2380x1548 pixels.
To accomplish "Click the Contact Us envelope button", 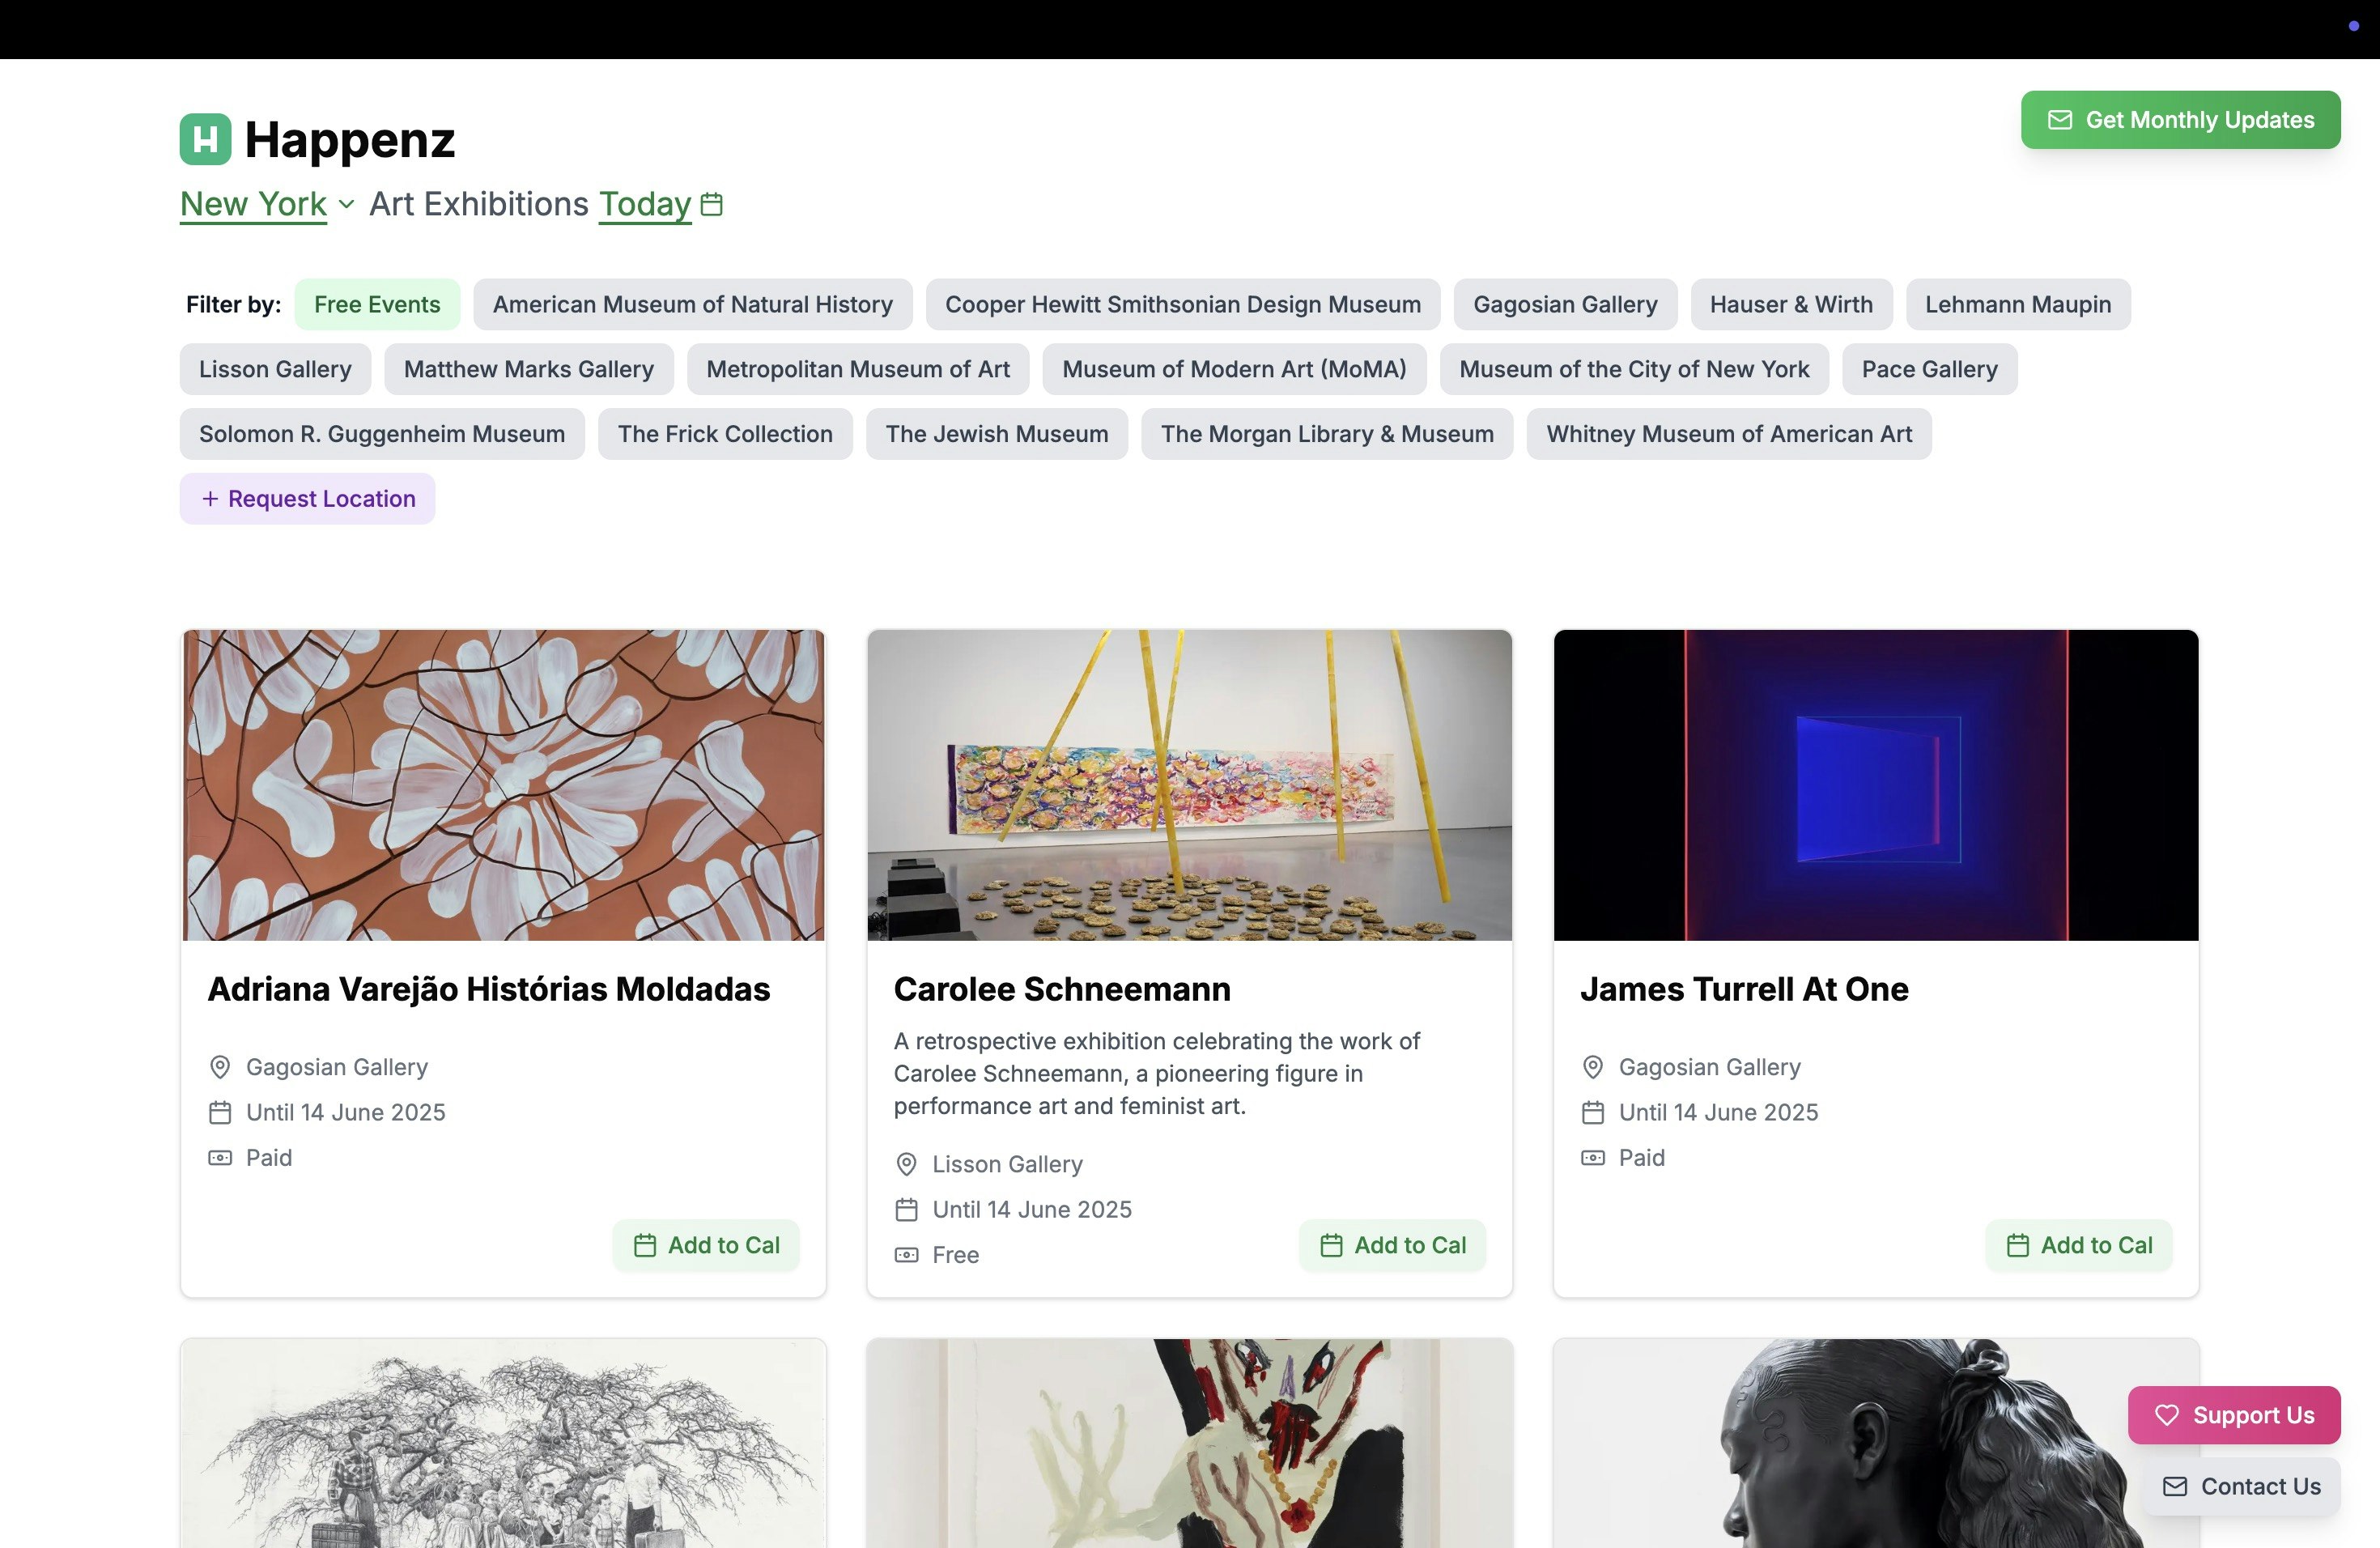I will pyautogui.click(x=2241, y=1487).
